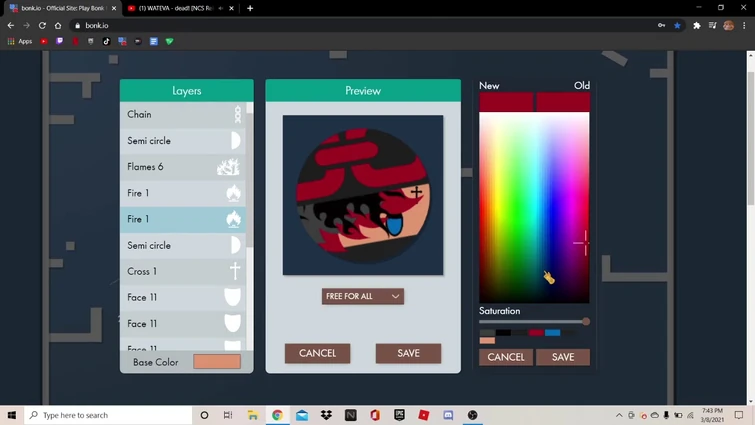755x425 pixels.
Task: Click the Saturation slider handle
Action: point(586,322)
